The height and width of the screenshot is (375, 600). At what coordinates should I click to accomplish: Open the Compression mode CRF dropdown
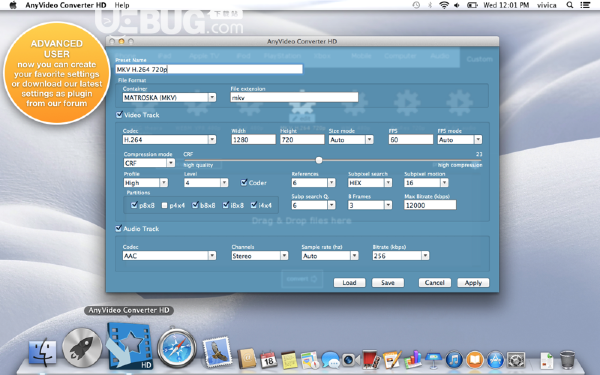click(x=149, y=163)
